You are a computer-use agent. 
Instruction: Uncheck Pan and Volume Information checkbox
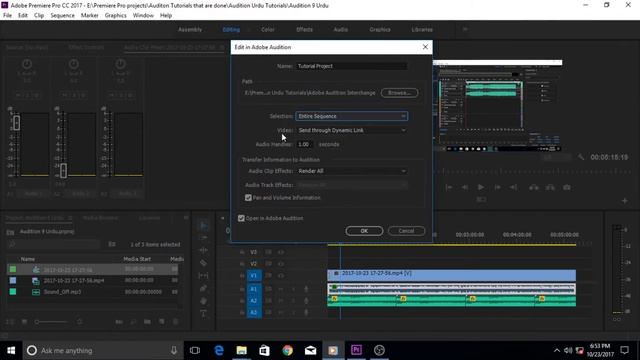tap(248, 198)
